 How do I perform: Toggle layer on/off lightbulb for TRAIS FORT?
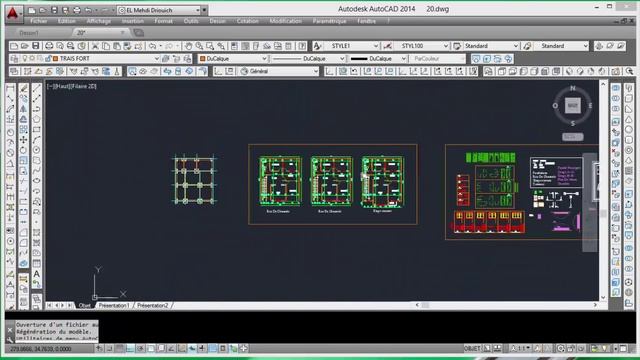(x=25, y=59)
